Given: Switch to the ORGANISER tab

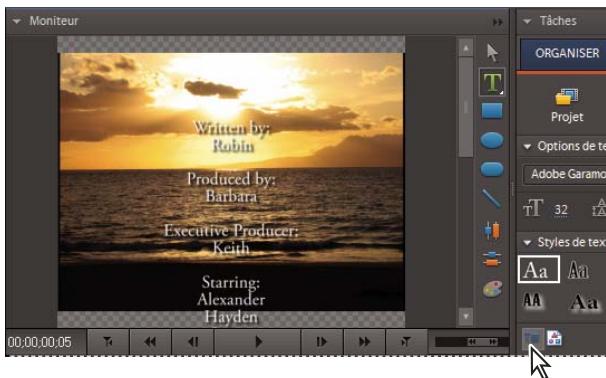Looking at the screenshot, I should click(563, 53).
